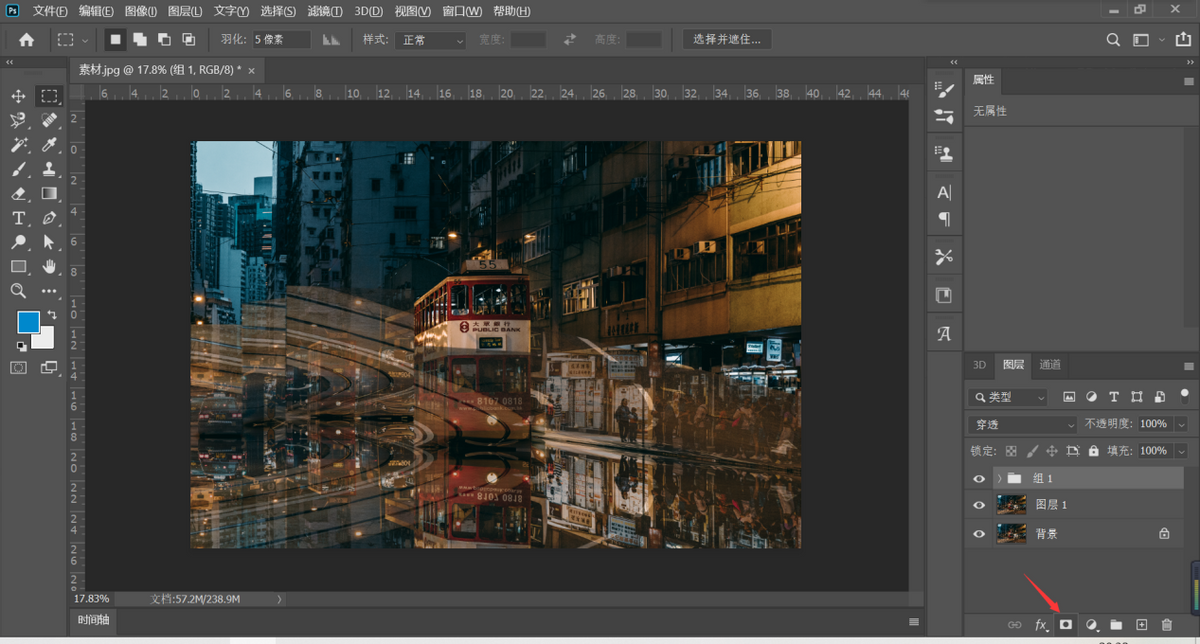
Task: Click the Home icon in options bar
Action: (x=26, y=40)
